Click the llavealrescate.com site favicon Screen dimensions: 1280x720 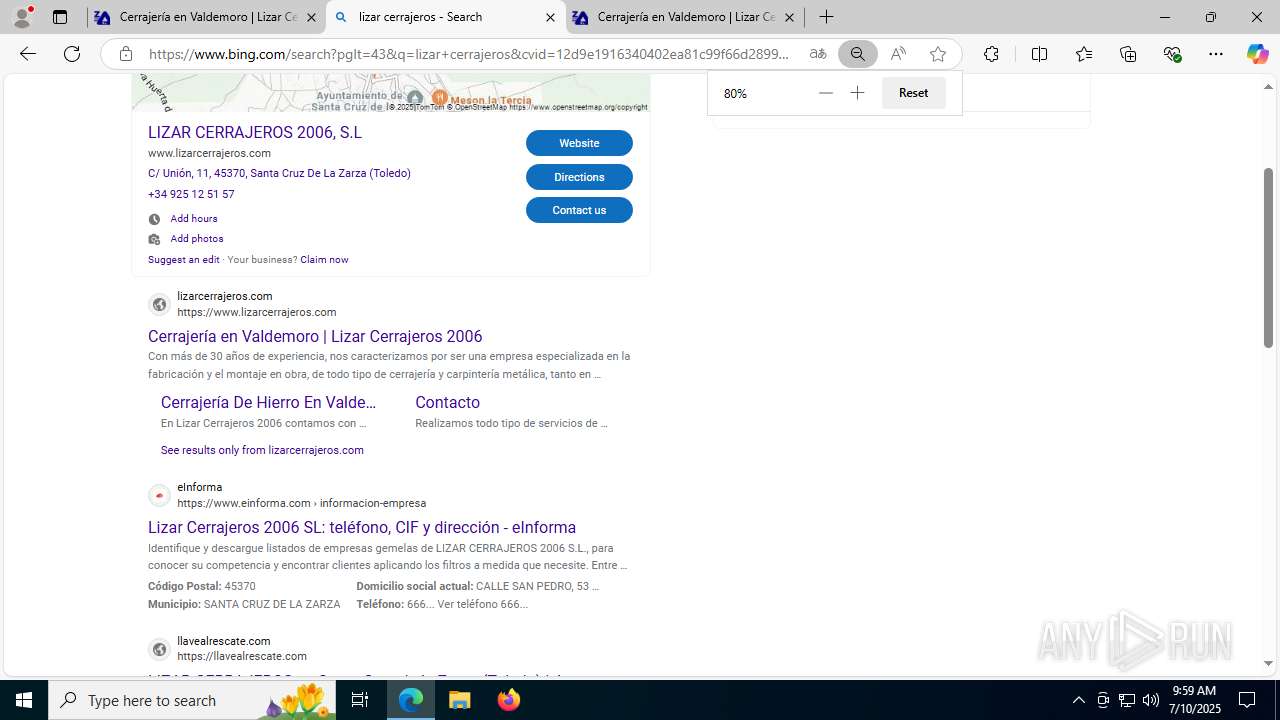point(159,649)
